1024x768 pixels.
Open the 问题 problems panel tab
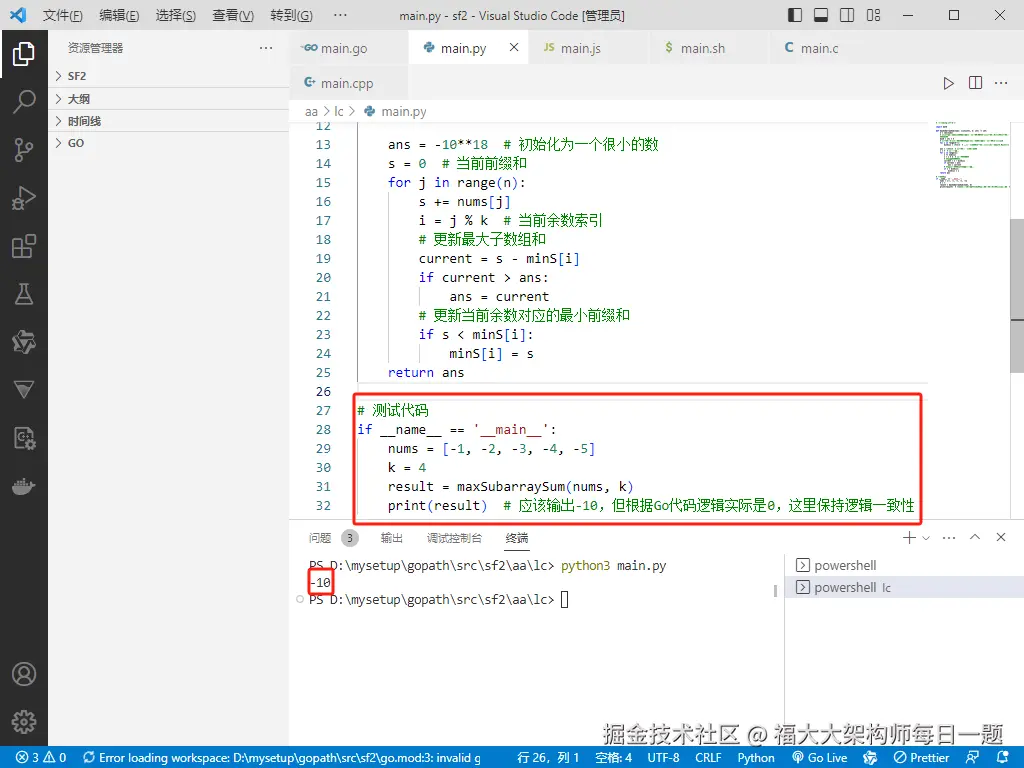(333, 537)
